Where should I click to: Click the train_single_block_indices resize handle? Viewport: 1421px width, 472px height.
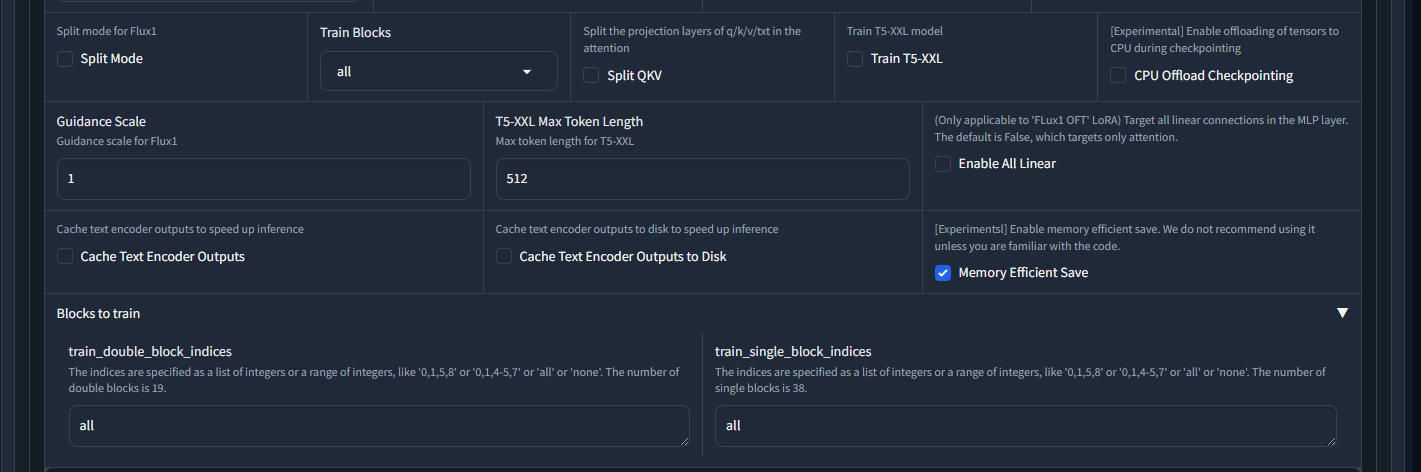(x=1331, y=440)
